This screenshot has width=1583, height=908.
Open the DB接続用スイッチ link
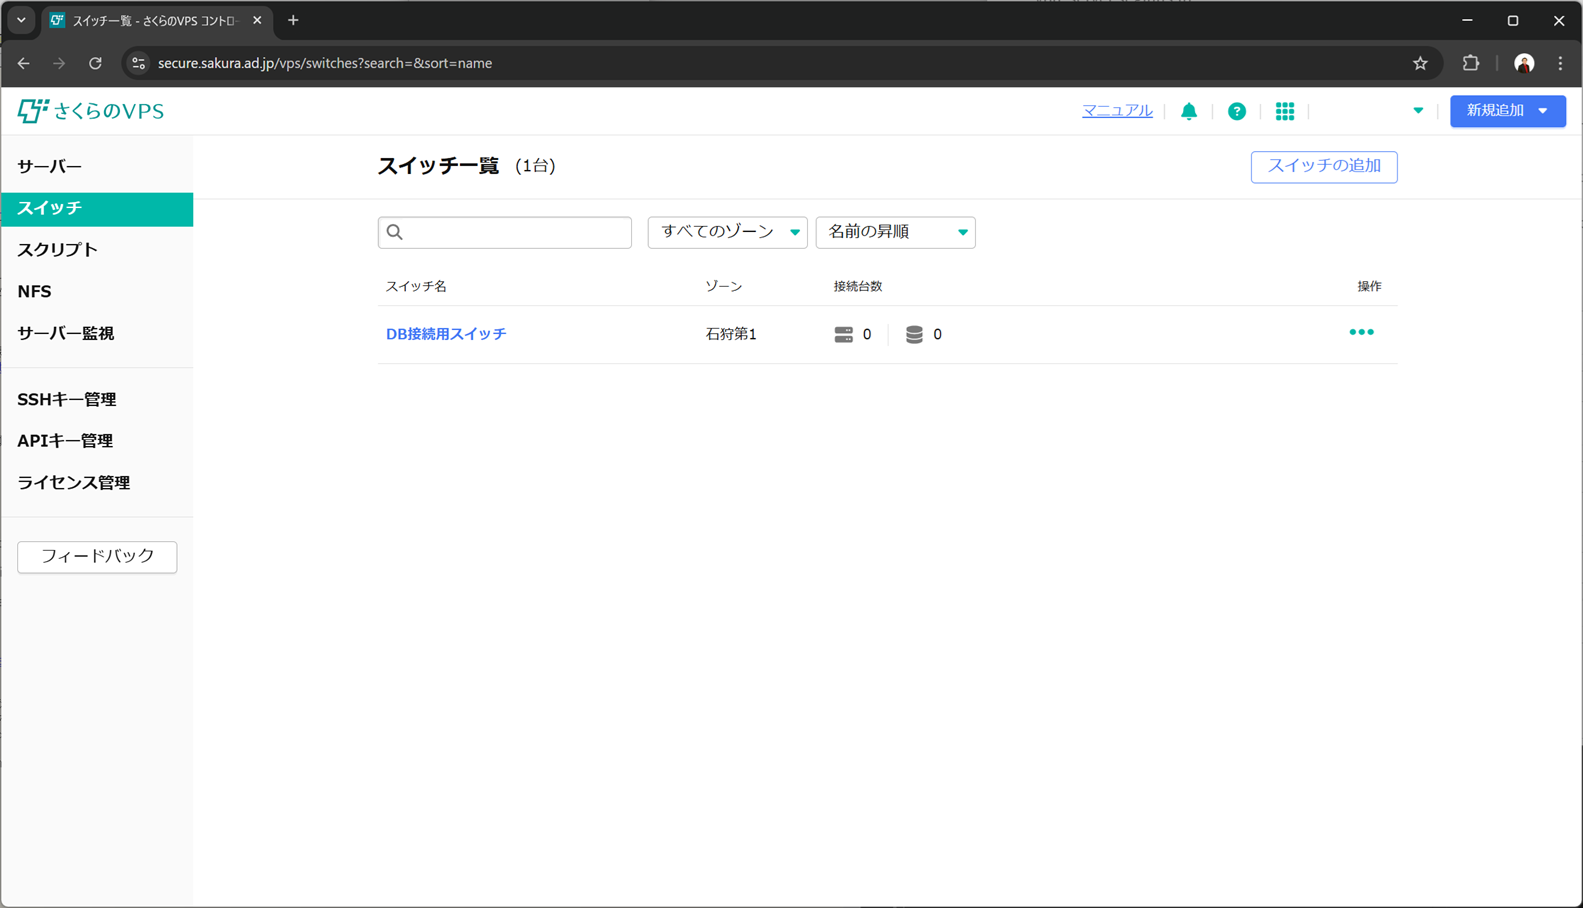pyautogui.click(x=446, y=334)
